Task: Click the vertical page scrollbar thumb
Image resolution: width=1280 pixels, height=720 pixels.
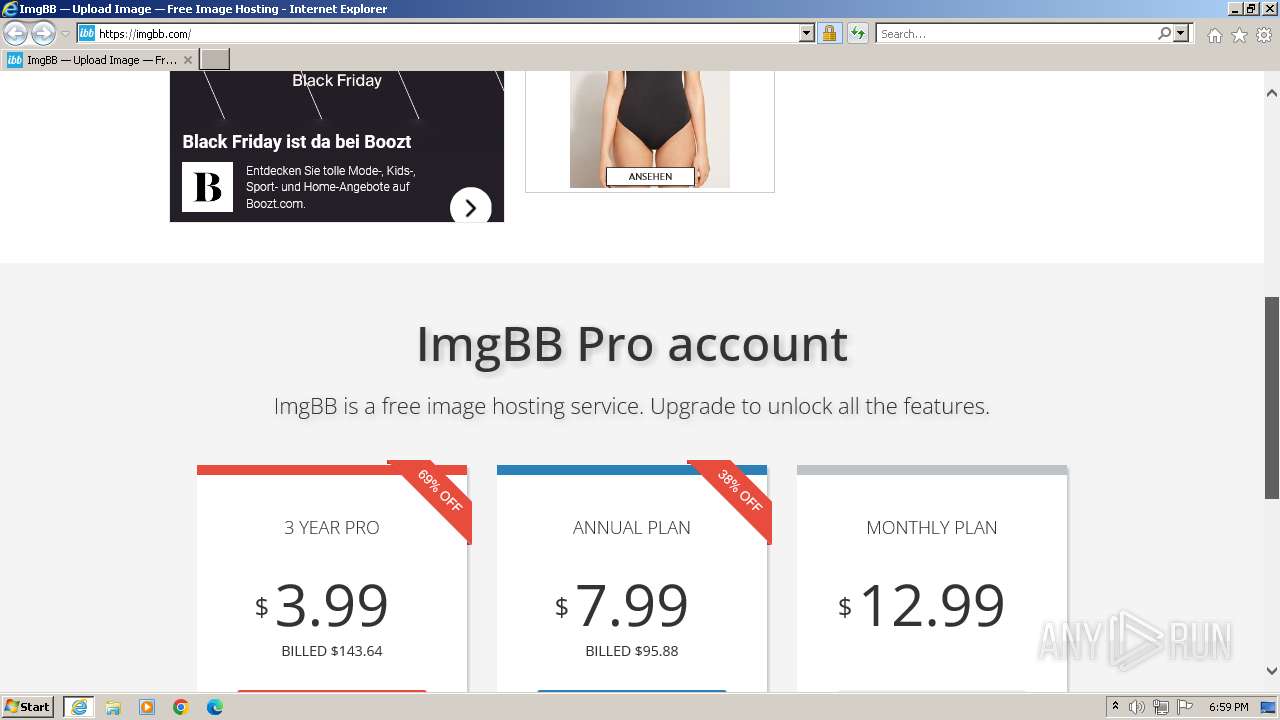Action: coord(1272,397)
